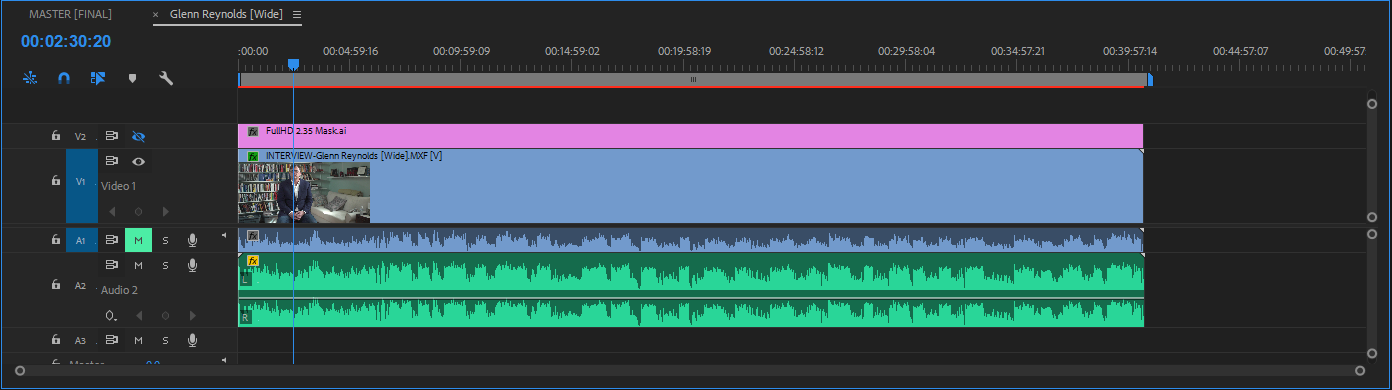The height and width of the screenshot is (390, 1392).
Task: Toggle sync lock for A2
Action: pyautogui.click(x=112, y=265)
